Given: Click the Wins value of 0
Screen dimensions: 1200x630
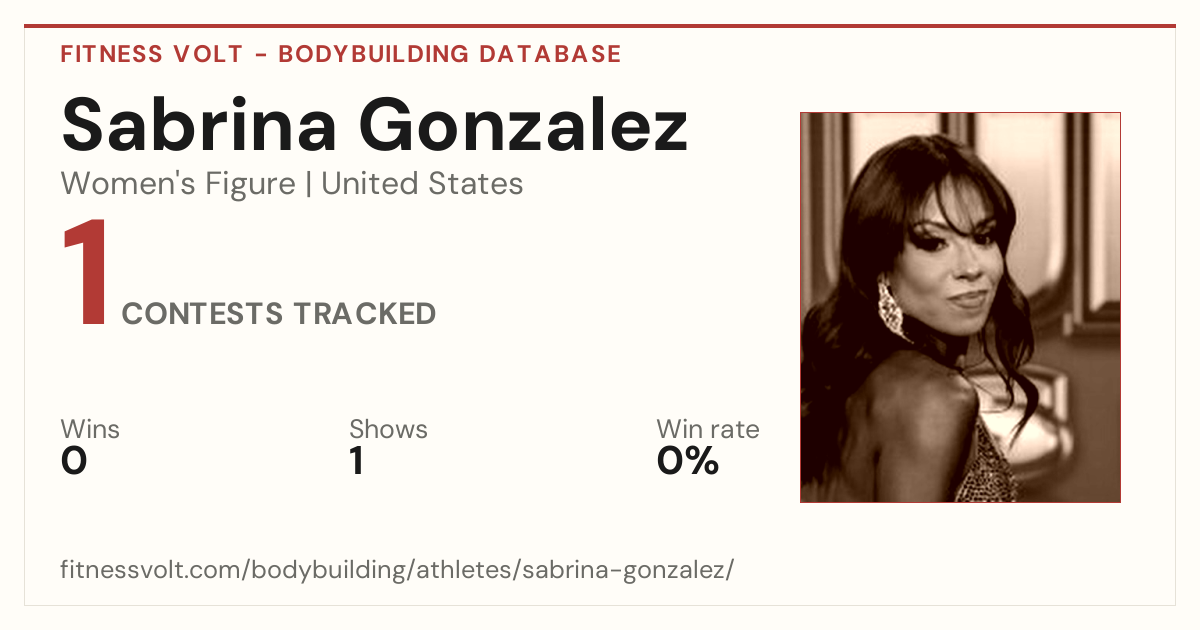Looking at the screenshot, I should pos(74,461).
